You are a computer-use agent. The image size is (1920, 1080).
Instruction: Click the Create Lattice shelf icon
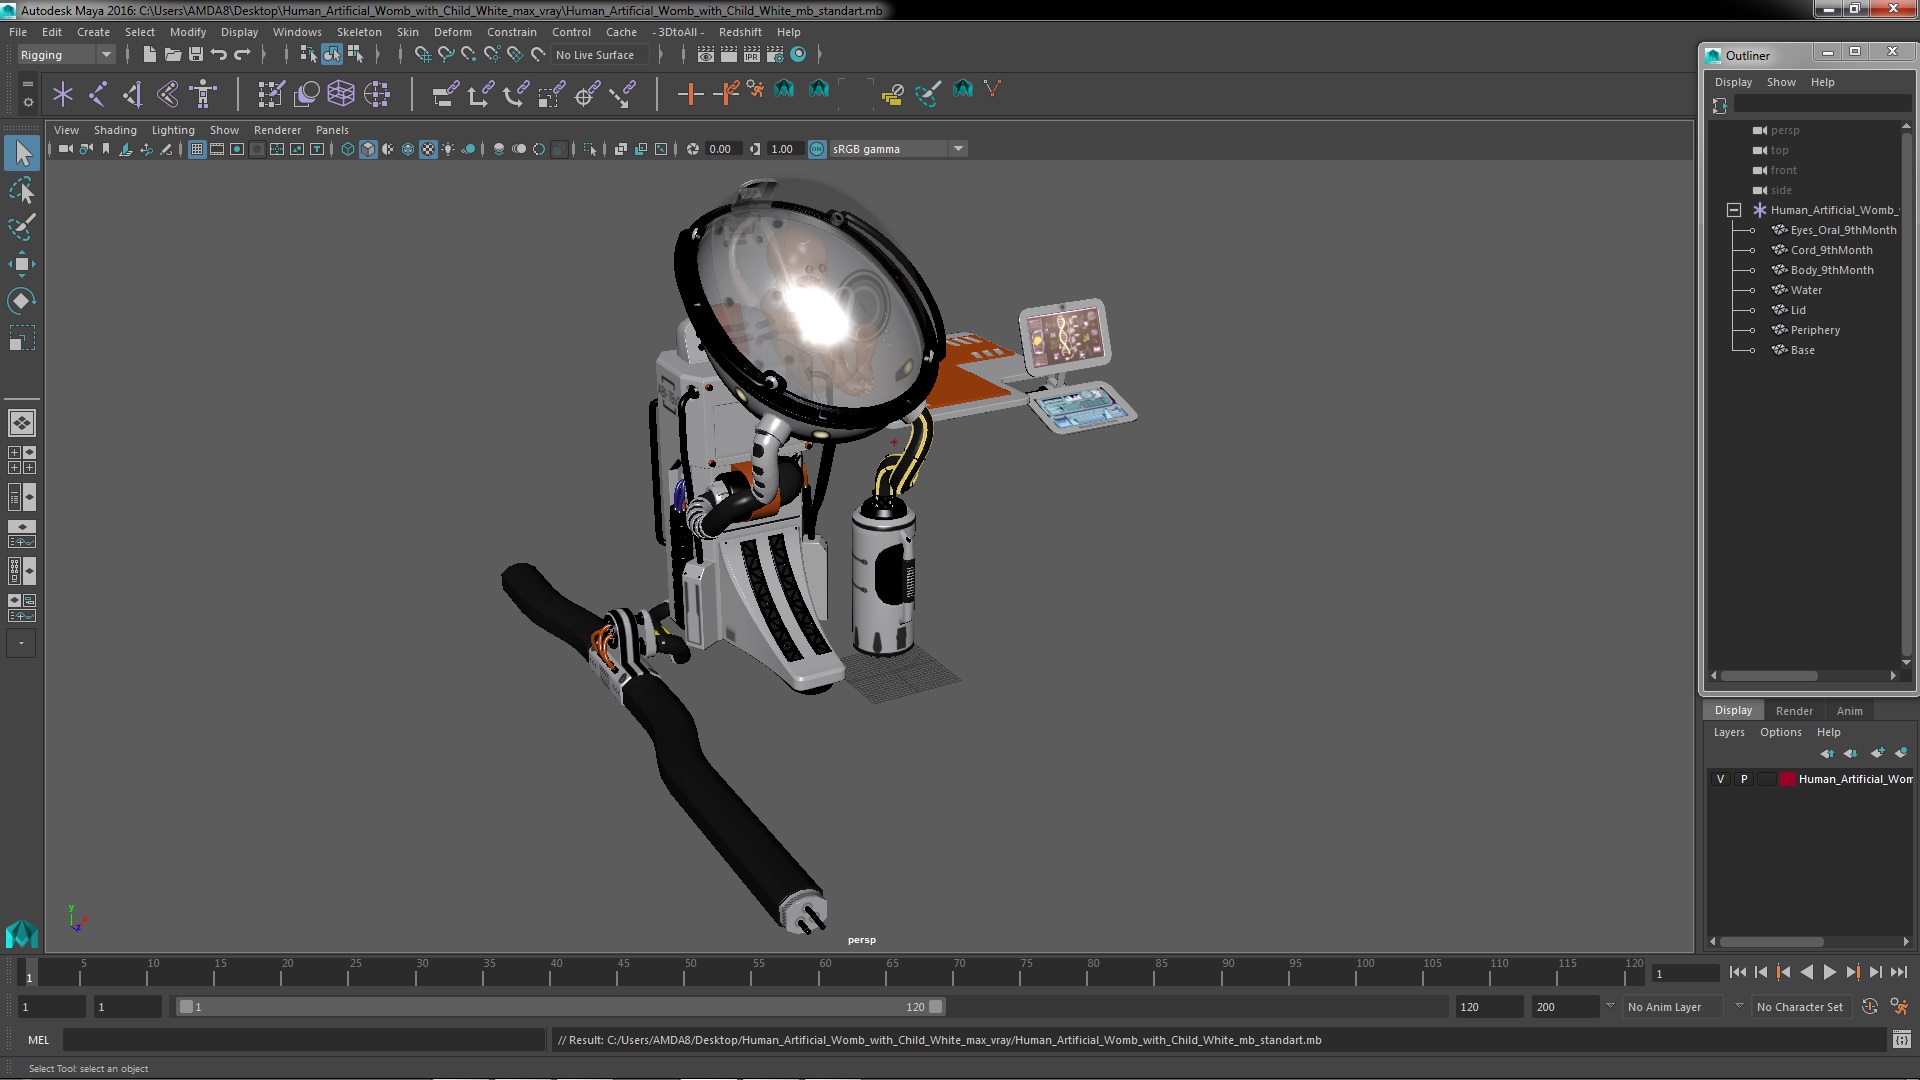(341, 94)
